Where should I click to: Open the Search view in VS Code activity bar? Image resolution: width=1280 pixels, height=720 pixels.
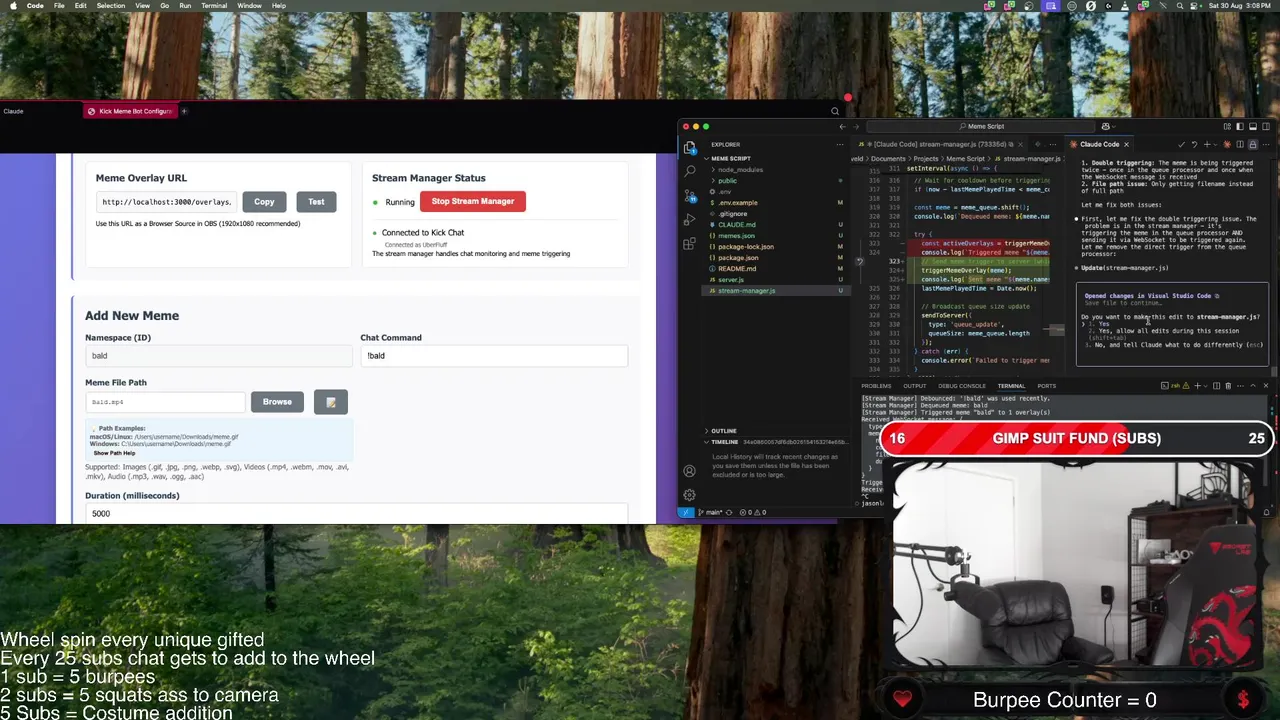689,171
